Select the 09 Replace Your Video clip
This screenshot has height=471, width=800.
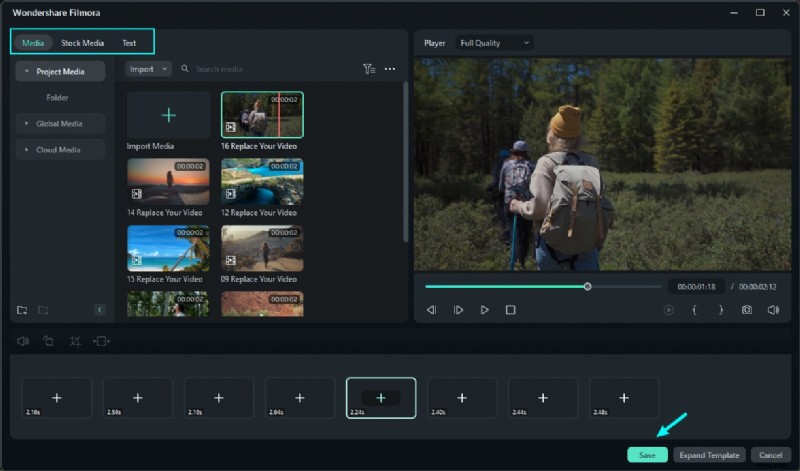pyautogui.click(x=262, y=248)
